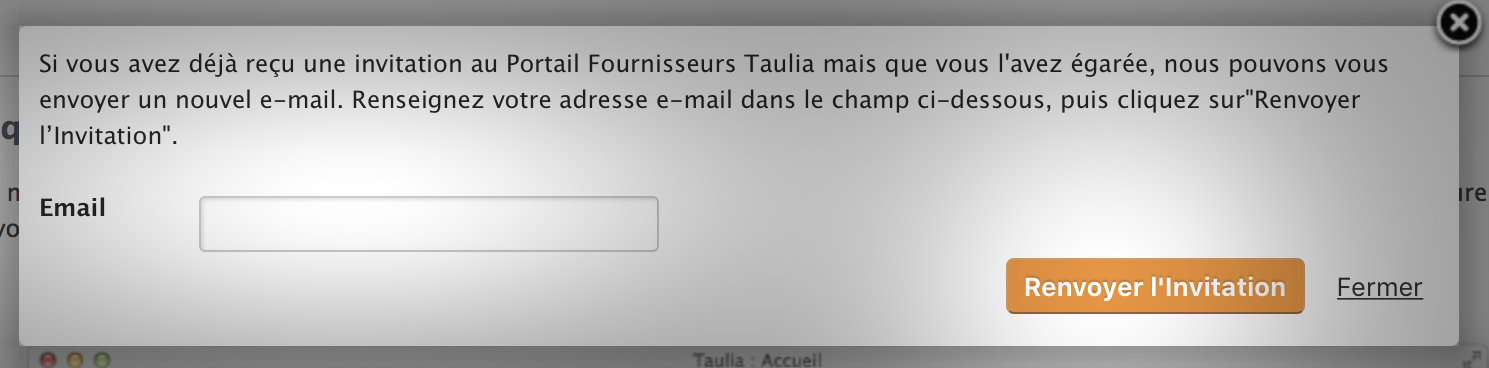Click the Taulia : Accueil window title
Viewport: 1489px width, 368px height.
(x=757, y=359)
